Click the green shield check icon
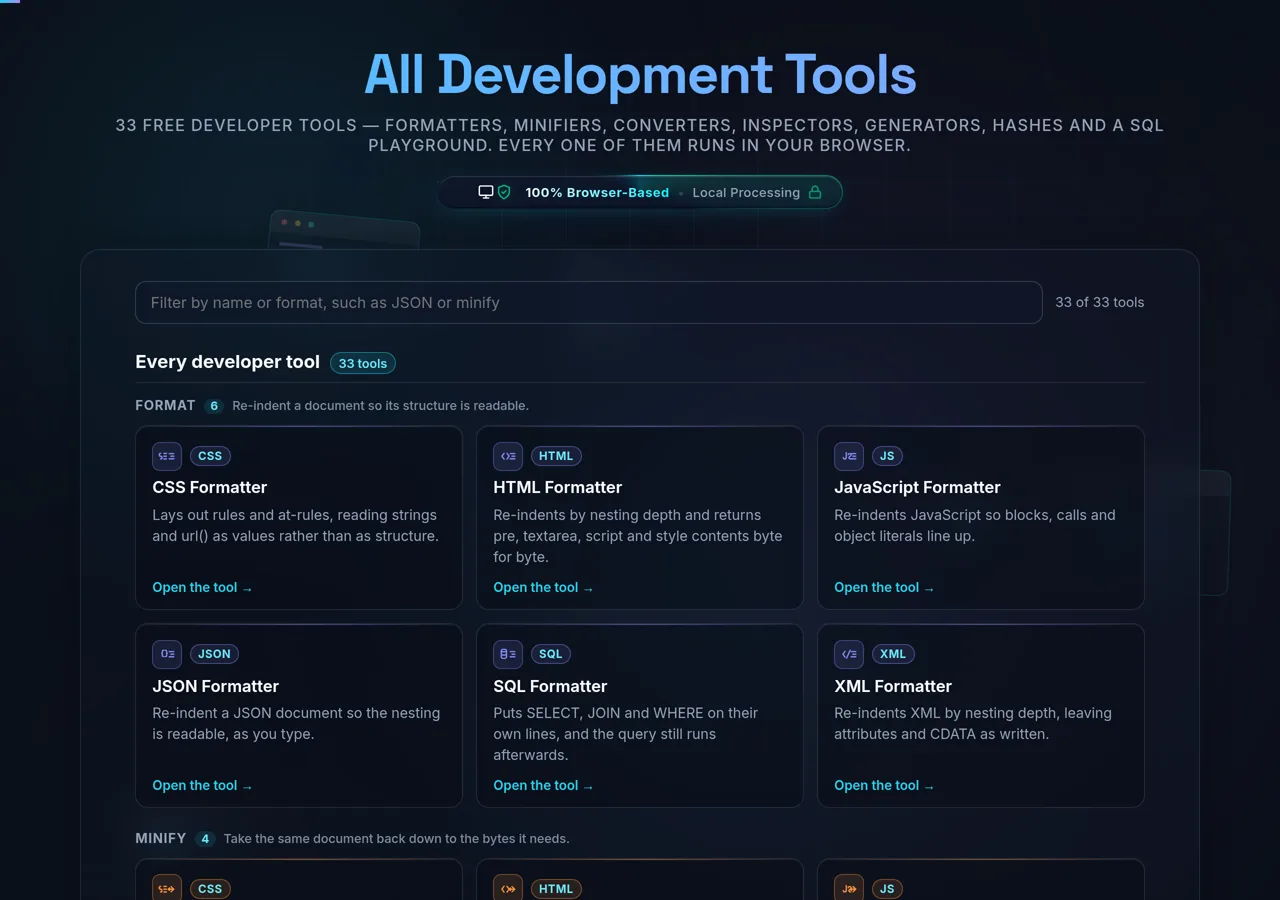The width and height of the screenshot is (1280, 900). click(x=504, y=192)
